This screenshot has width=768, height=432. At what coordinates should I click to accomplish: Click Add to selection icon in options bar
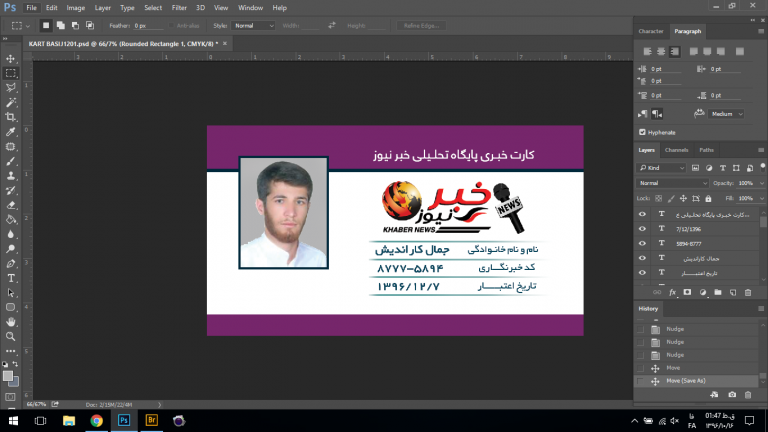pos(60,25)
